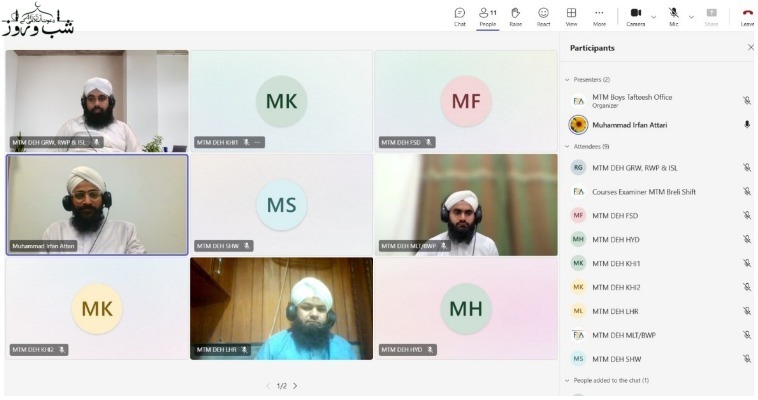Open the React emoji menu
The height and width of the screenshot is (400, 758).
[x=543, y=15]
